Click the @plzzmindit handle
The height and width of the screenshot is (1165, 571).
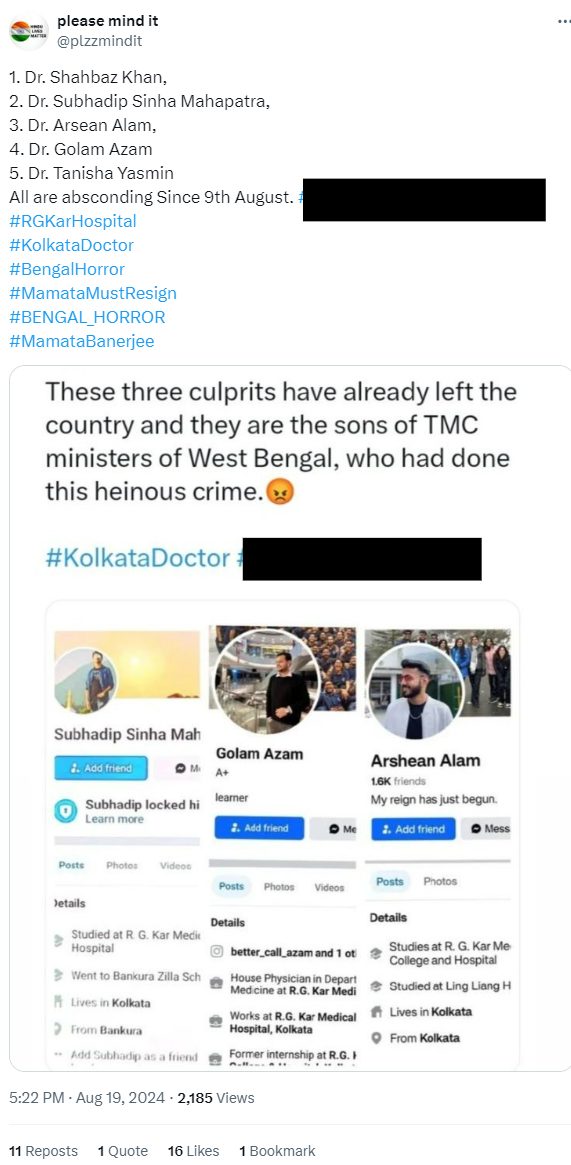pos(99,42)
